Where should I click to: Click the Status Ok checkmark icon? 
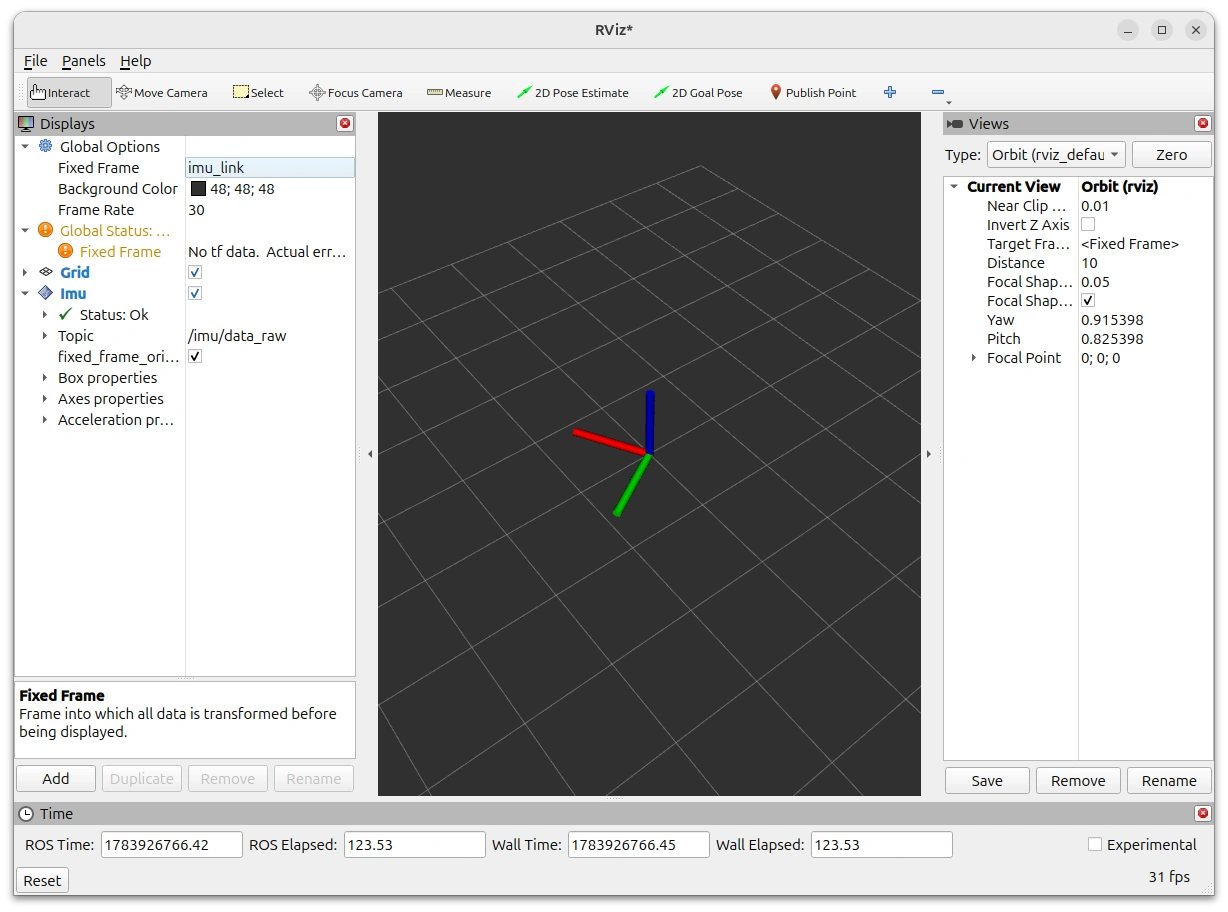[66, 314]
